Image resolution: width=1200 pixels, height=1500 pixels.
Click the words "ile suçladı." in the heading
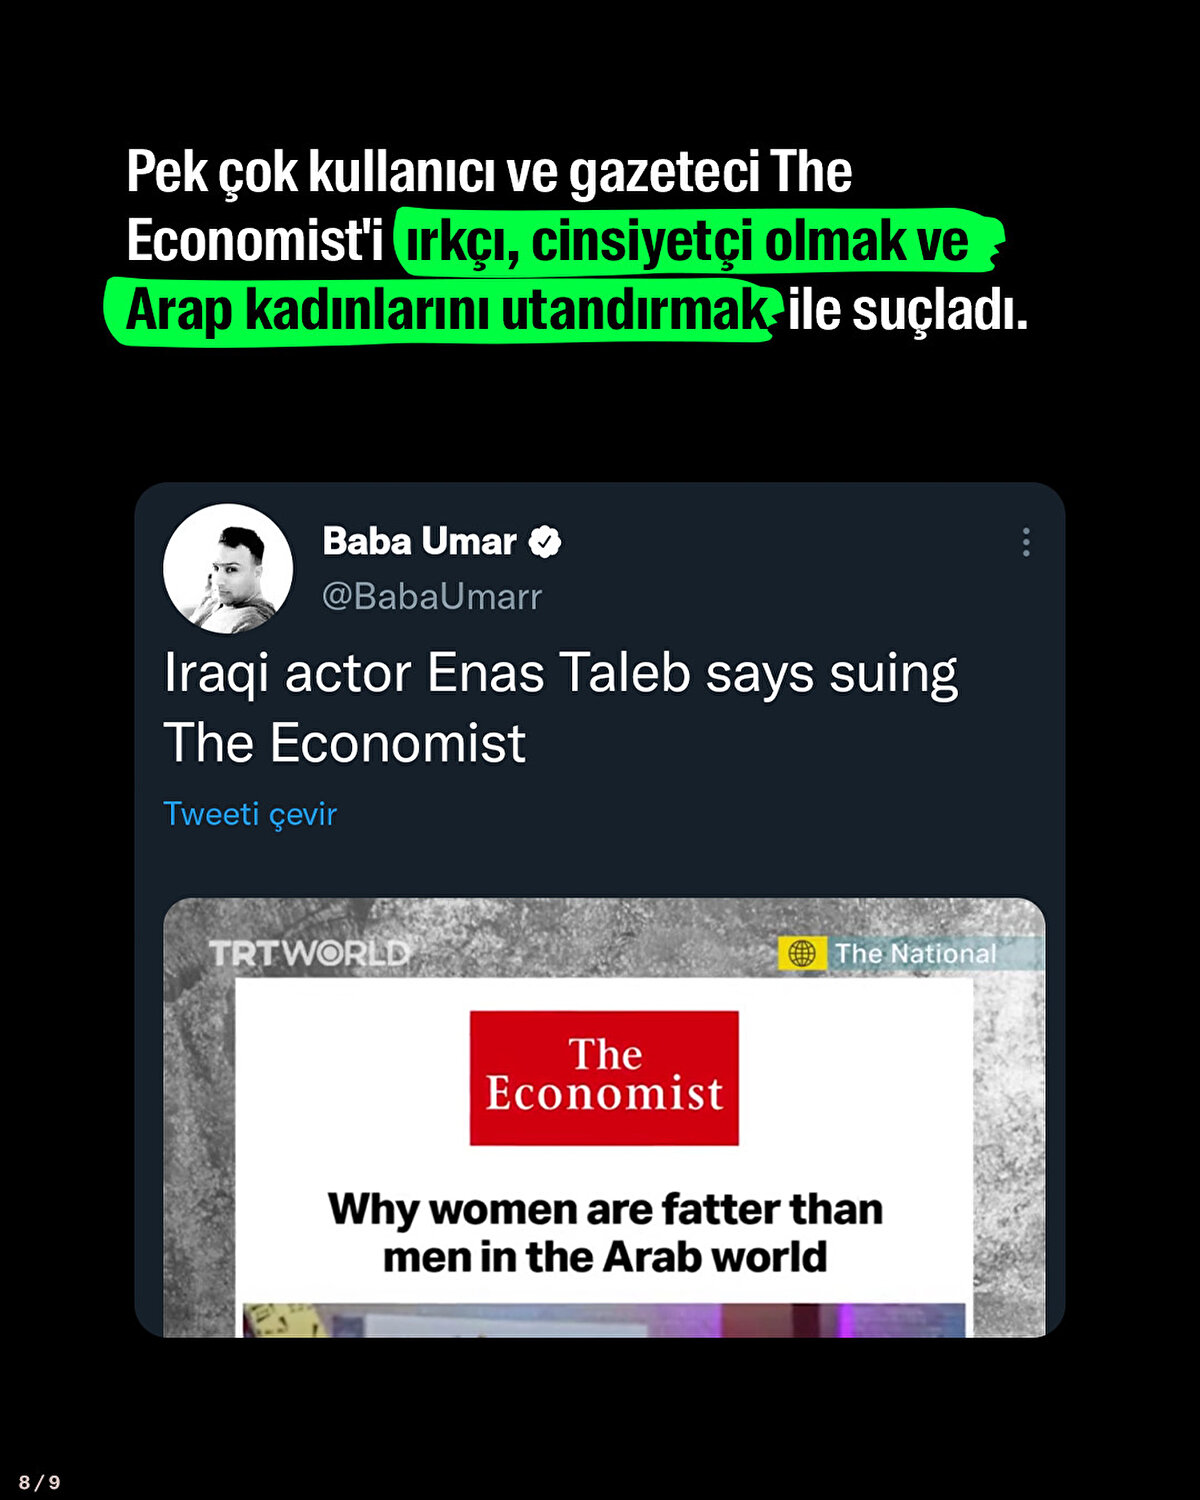(x=907, y=311)
